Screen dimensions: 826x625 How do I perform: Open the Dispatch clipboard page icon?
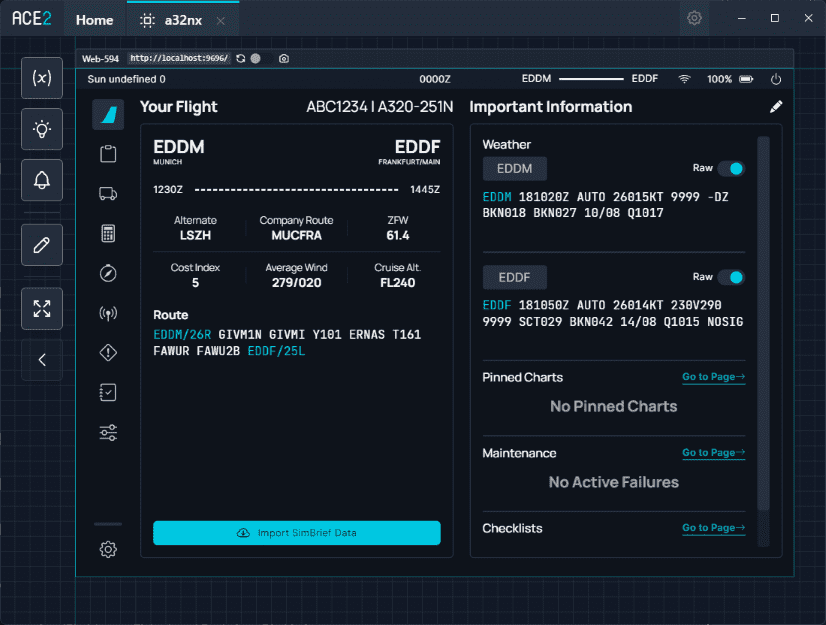pos(108,154)
